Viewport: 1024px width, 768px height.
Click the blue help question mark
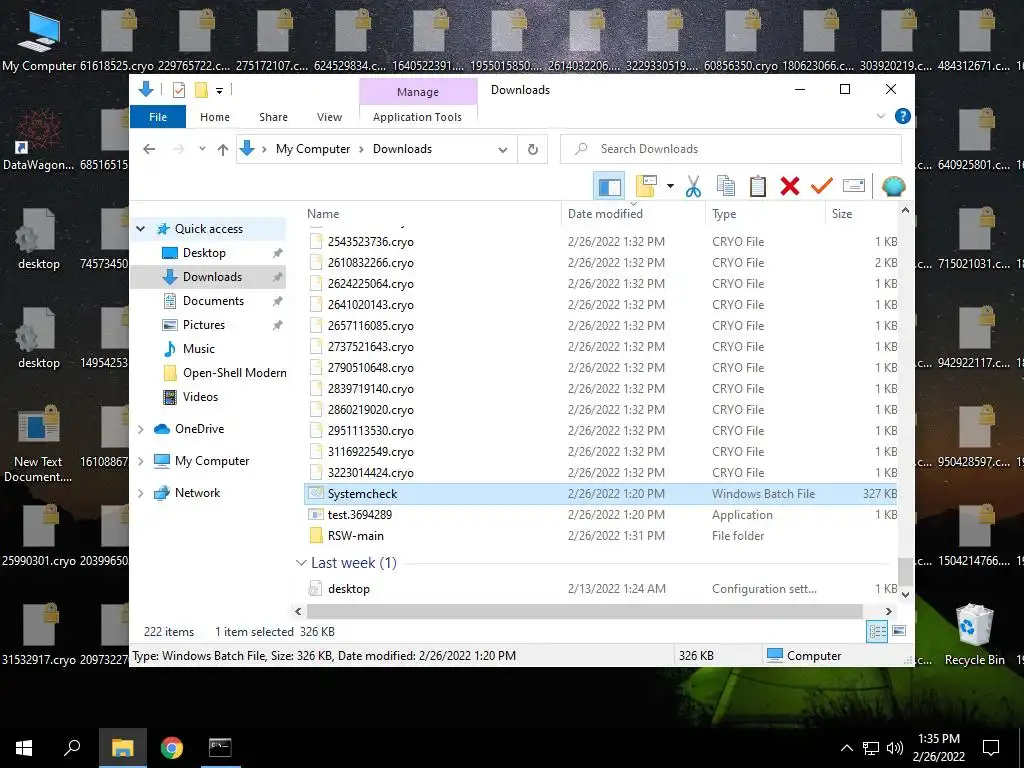tap(903, 116)
